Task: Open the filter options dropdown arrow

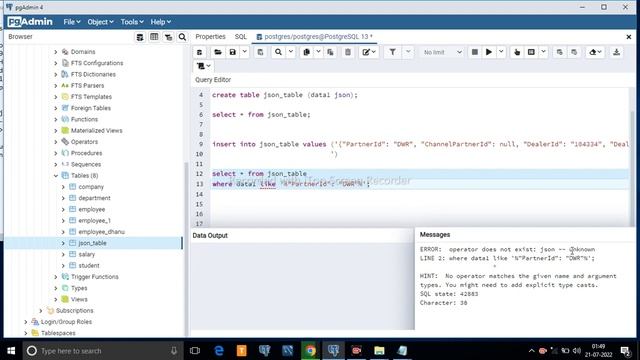Action: pyautogui.click(x=408, y=52)
